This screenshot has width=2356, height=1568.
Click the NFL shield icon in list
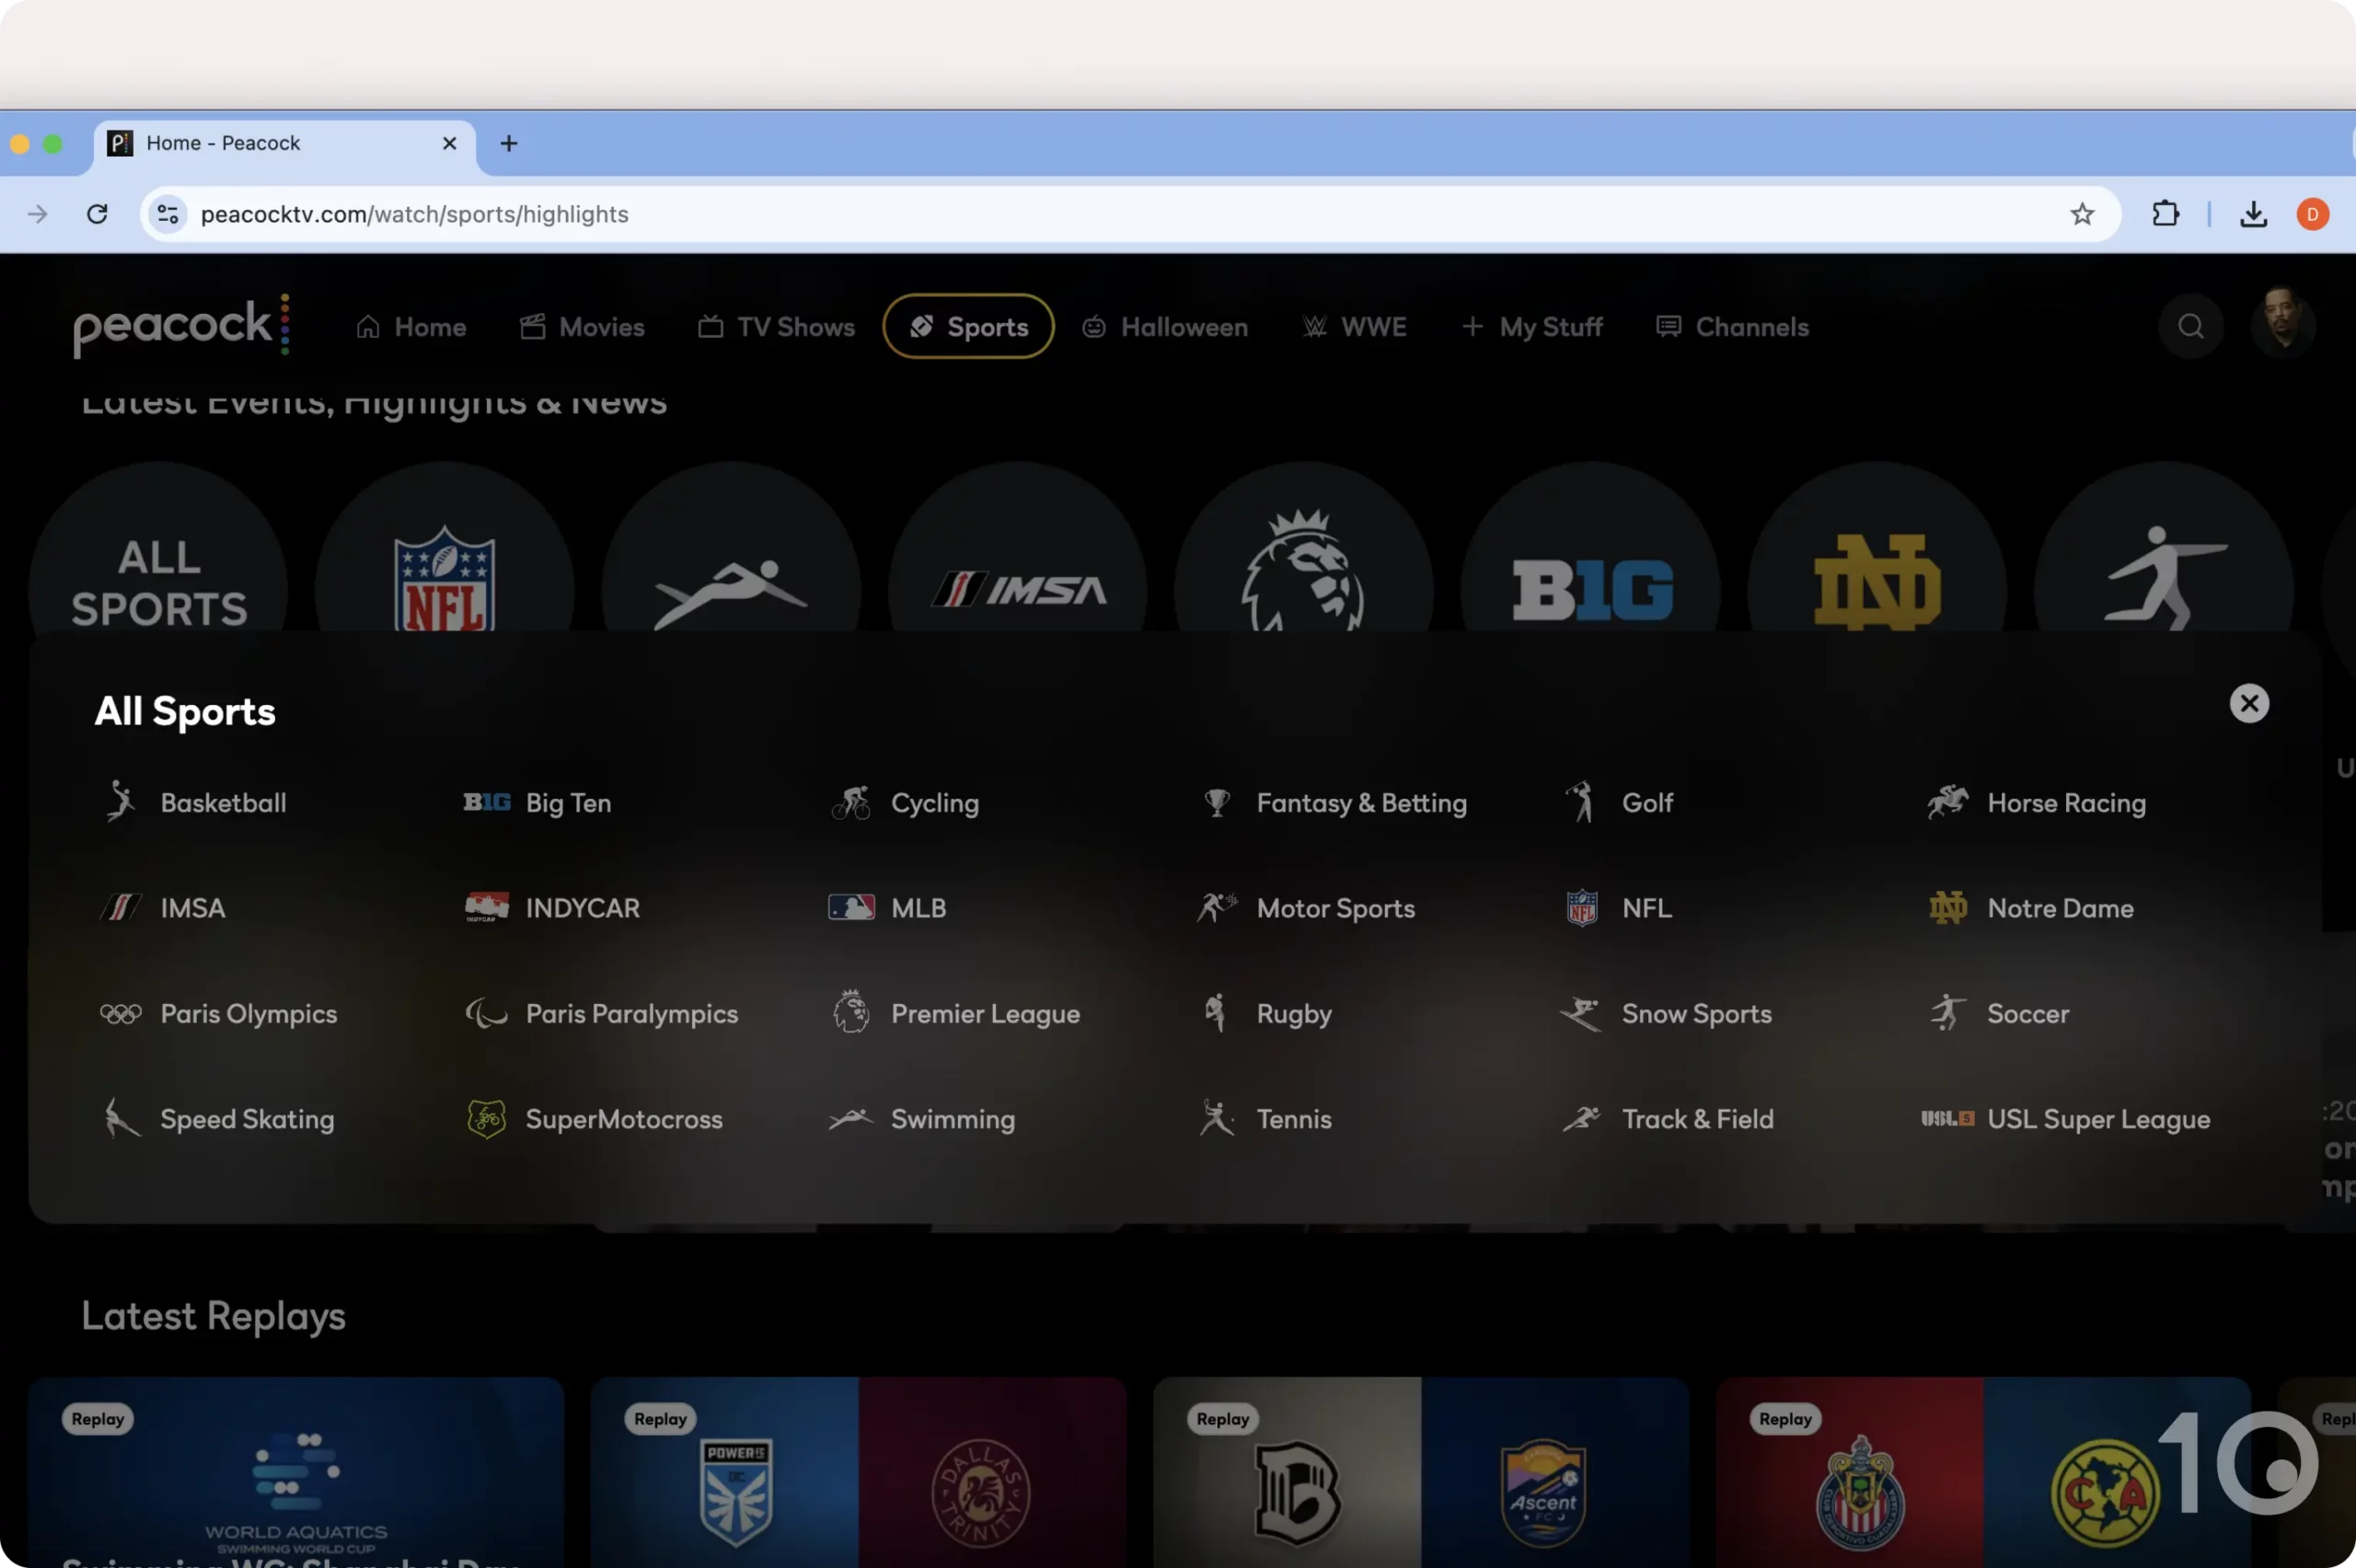pyautogui.click(x=1582, y=908)
